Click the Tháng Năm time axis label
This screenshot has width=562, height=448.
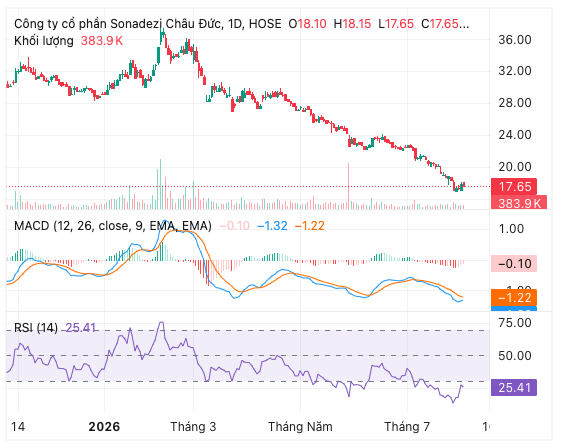tap(300, 426)
